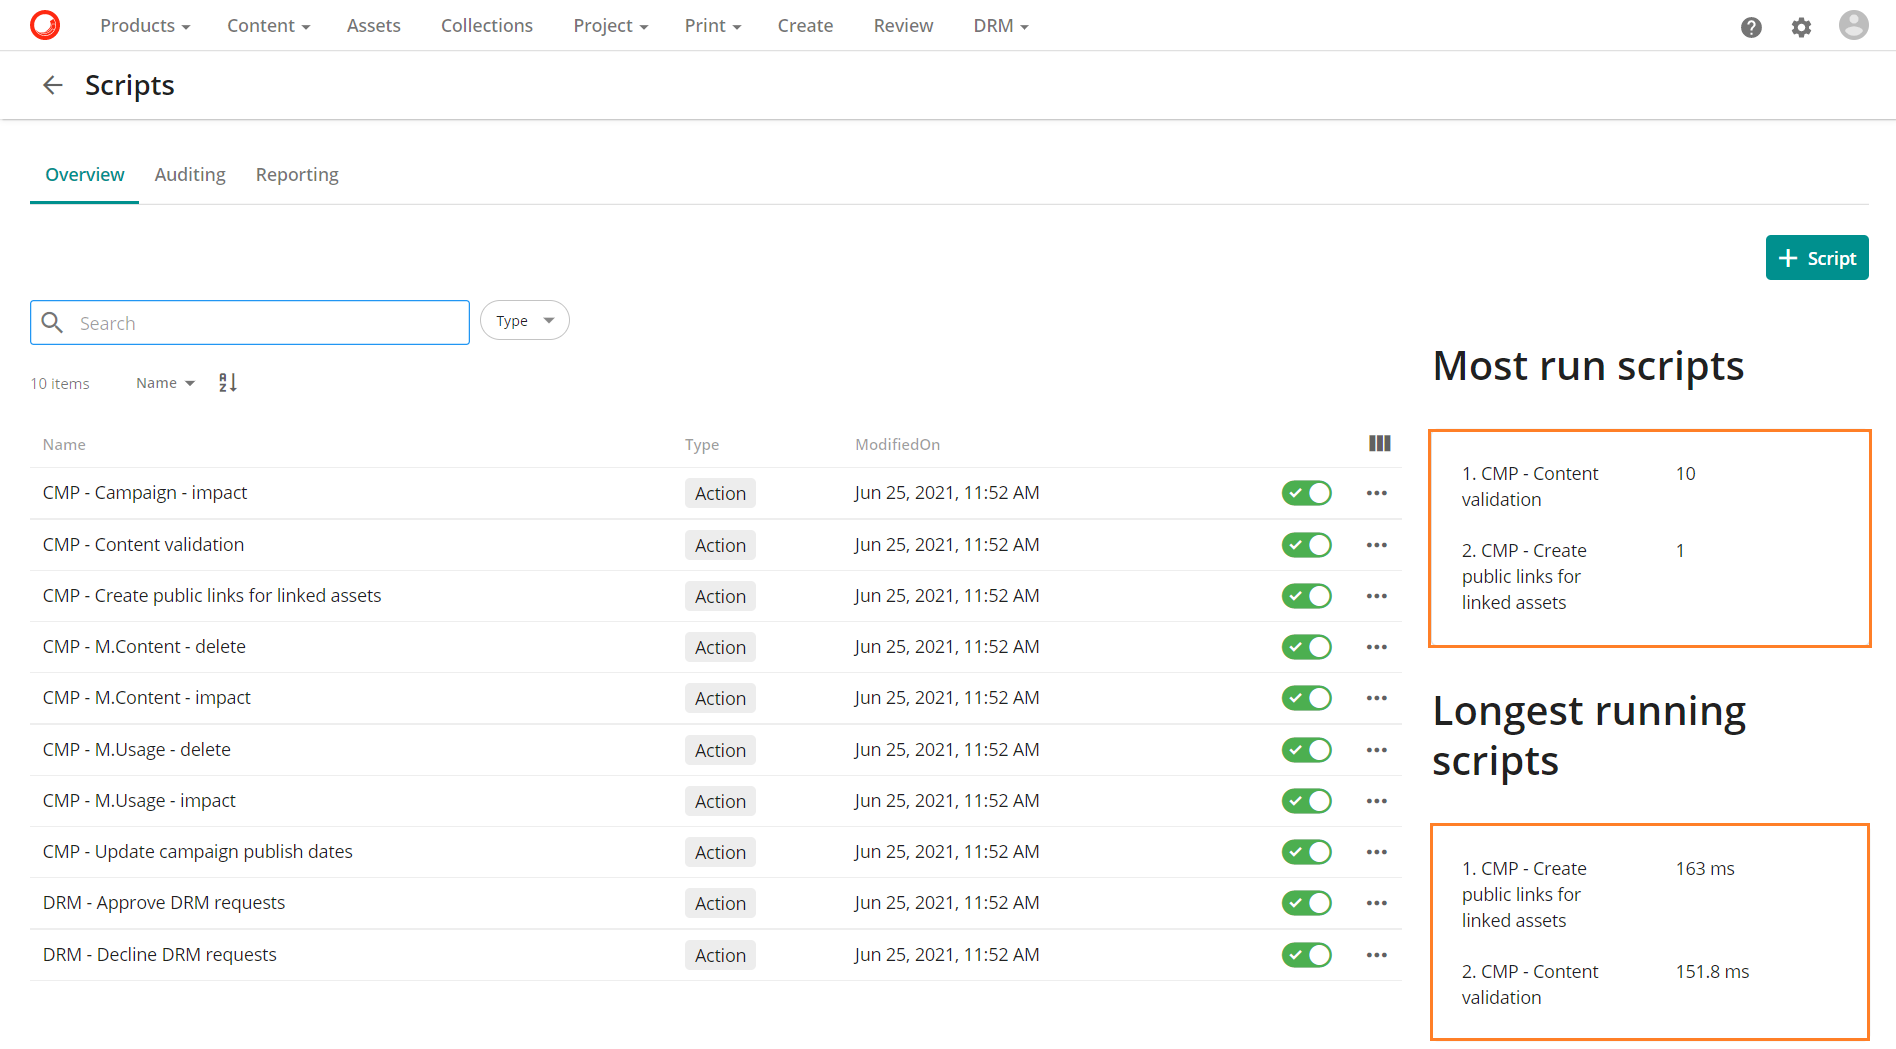Select the Overview tab
This screenshot has width=1896, height=1049.
pyautogui.click(x=85, y=175)
